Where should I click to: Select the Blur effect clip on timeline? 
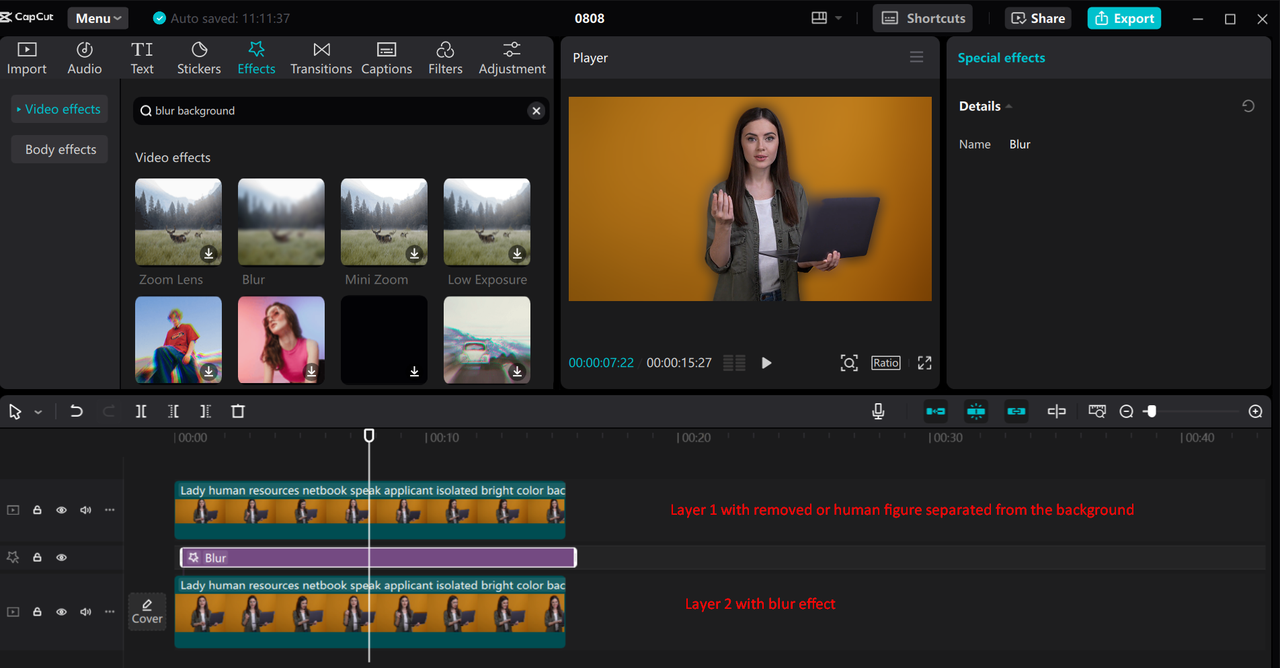click(378, 557)
